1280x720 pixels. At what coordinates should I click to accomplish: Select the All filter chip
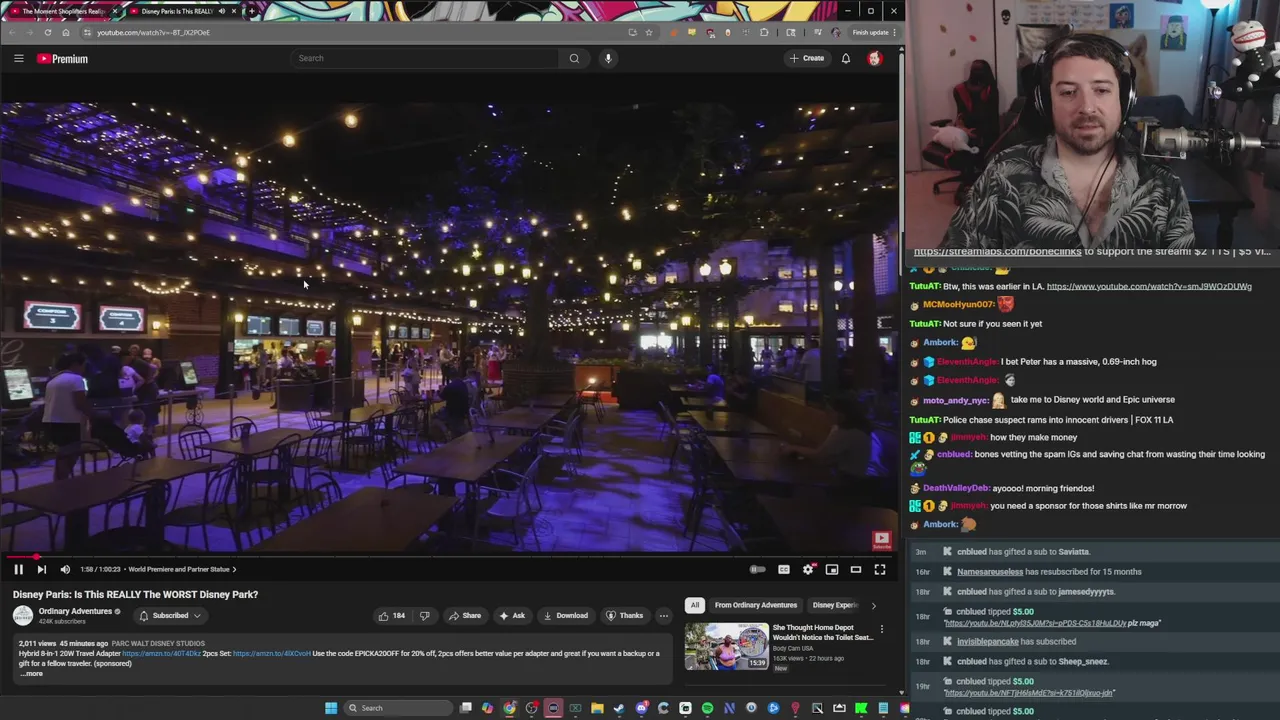pos(695,605)
